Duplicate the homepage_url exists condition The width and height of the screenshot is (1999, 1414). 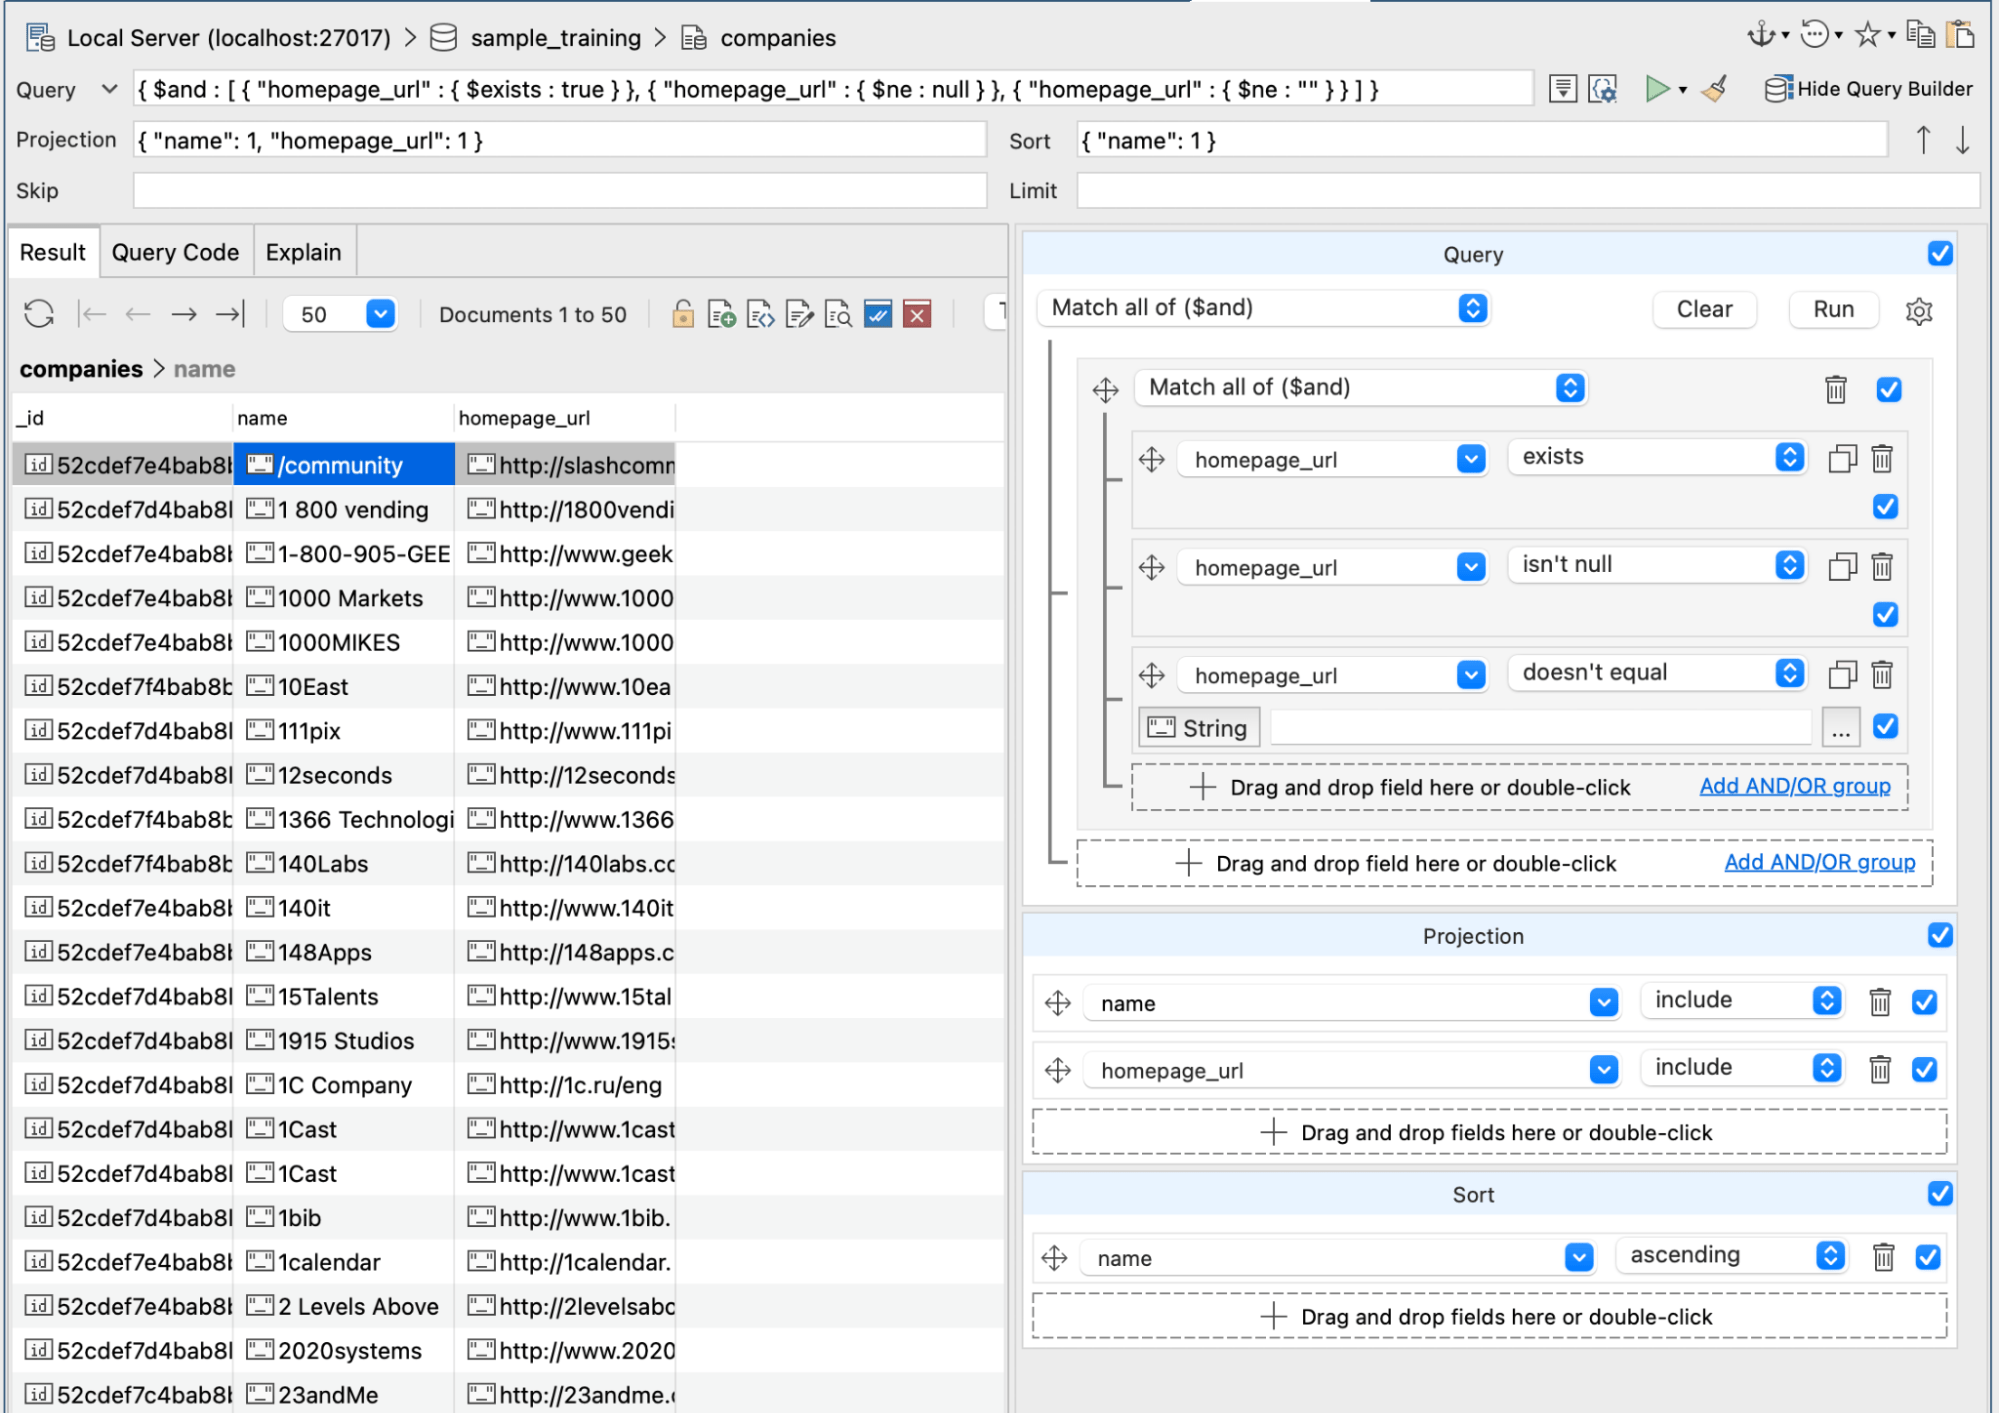click(1842, 459)
